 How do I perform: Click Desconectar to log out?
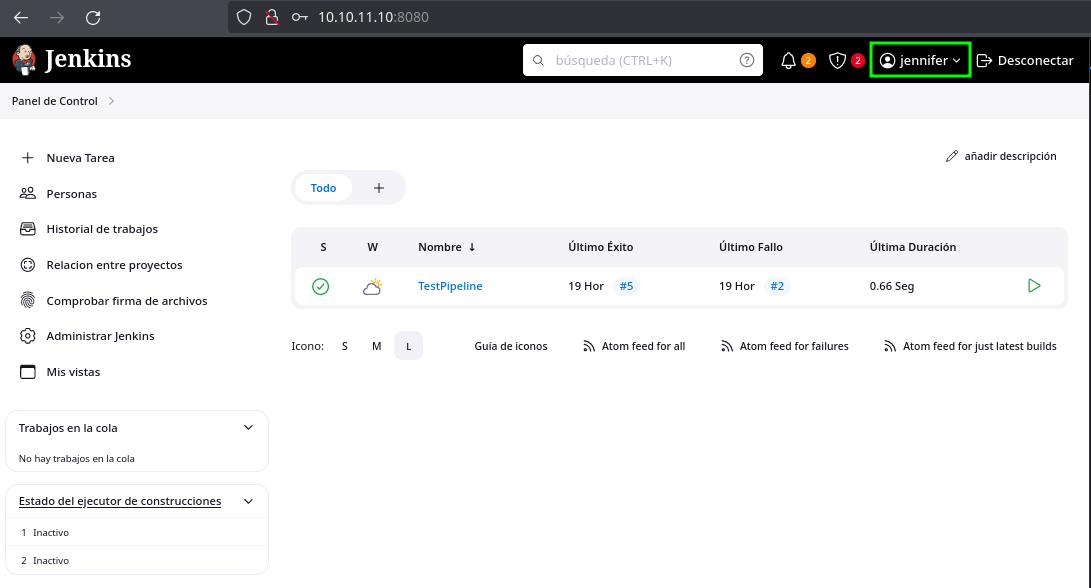(x=1025, y=61)
